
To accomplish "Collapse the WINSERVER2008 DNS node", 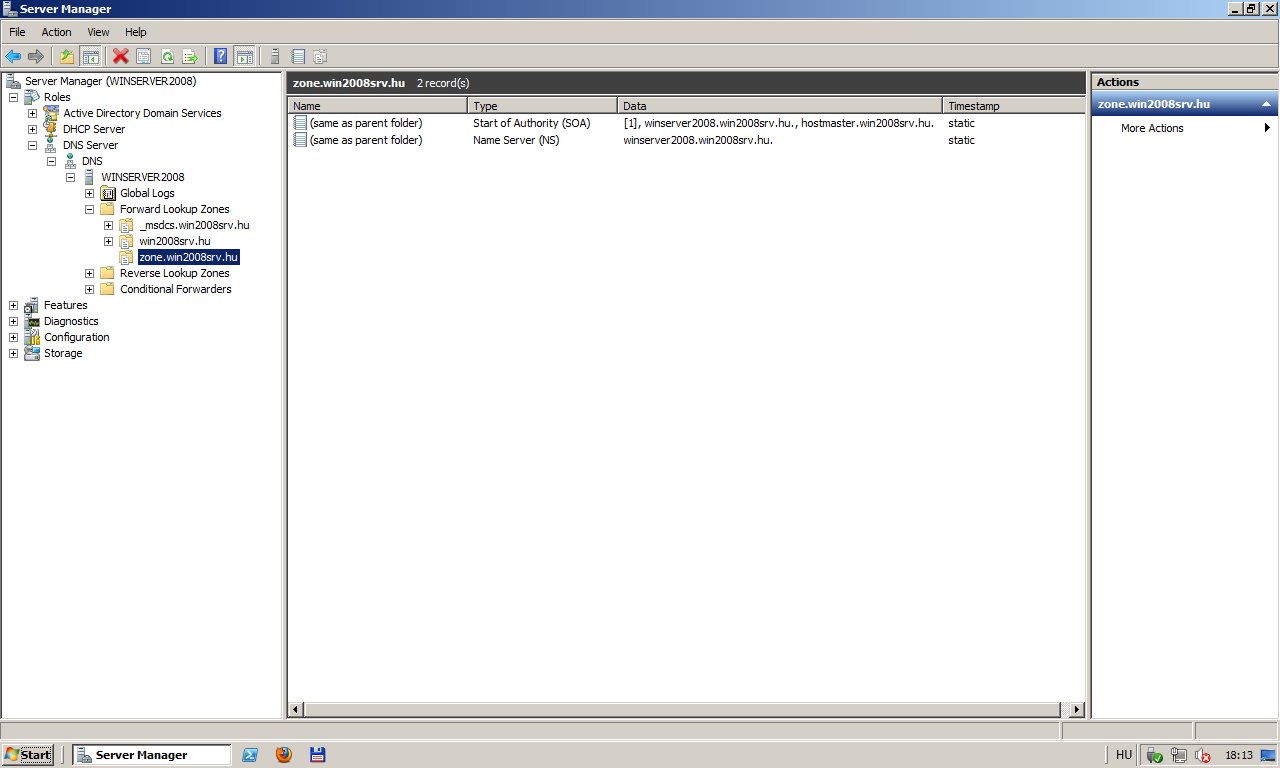I will [x=70, y=177].
